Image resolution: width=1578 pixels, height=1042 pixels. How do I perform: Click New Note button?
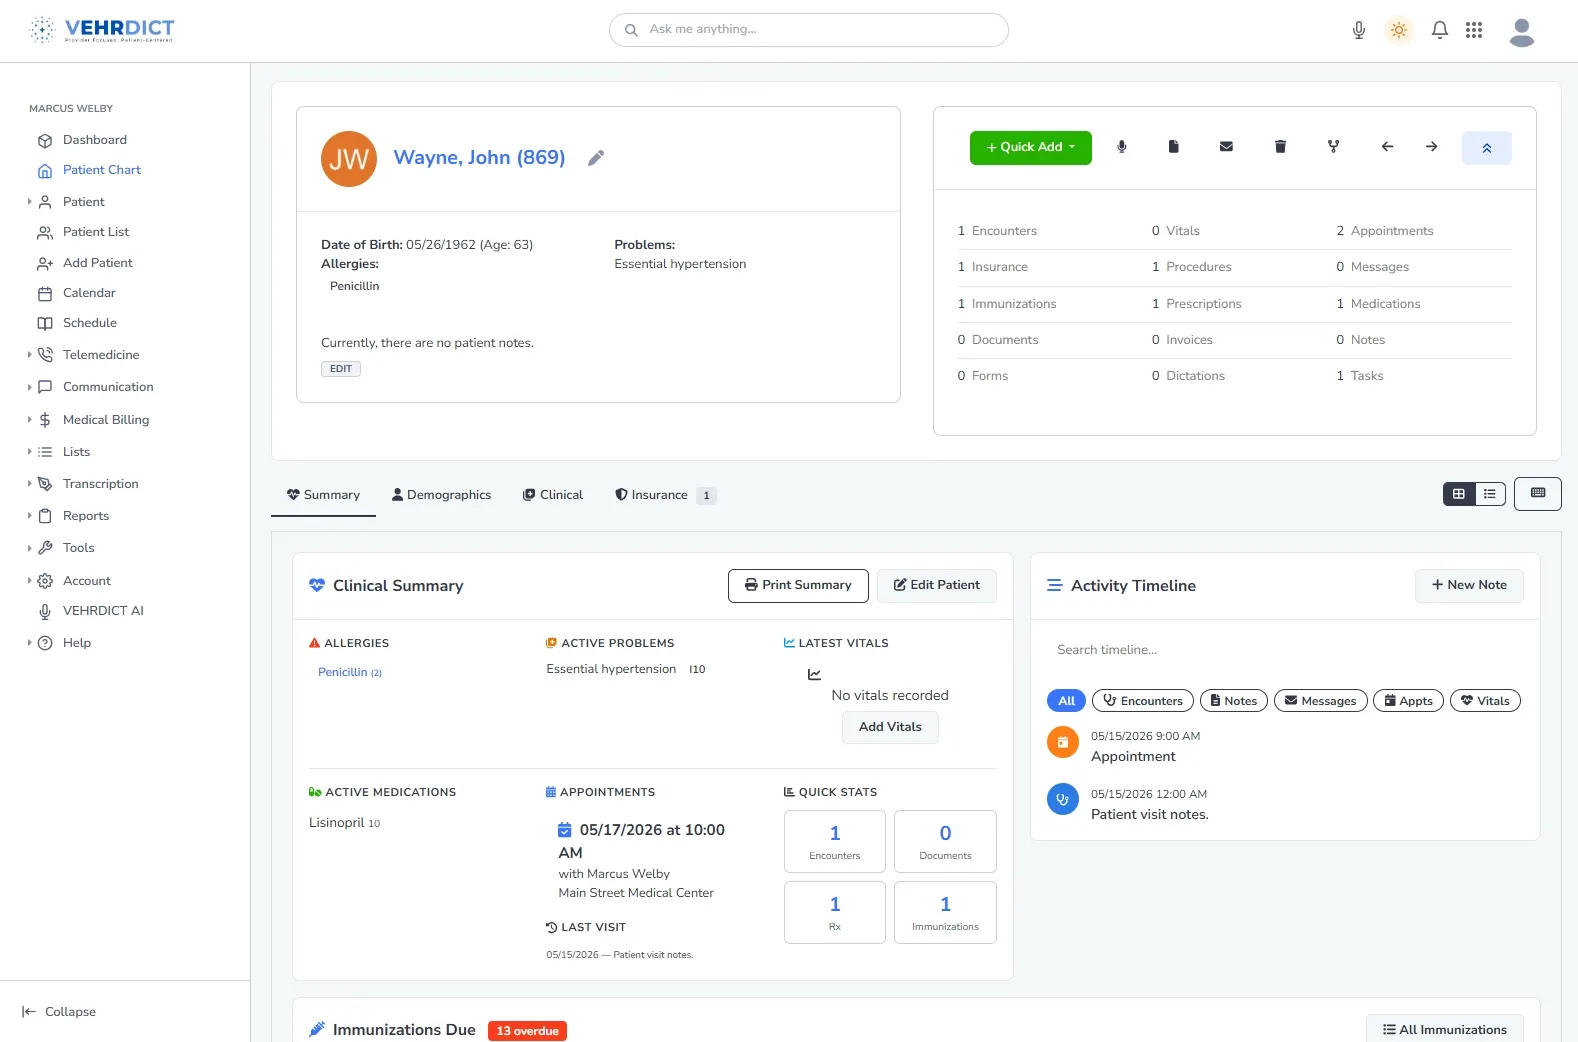pyautogui.click(x=1469, y=585)
